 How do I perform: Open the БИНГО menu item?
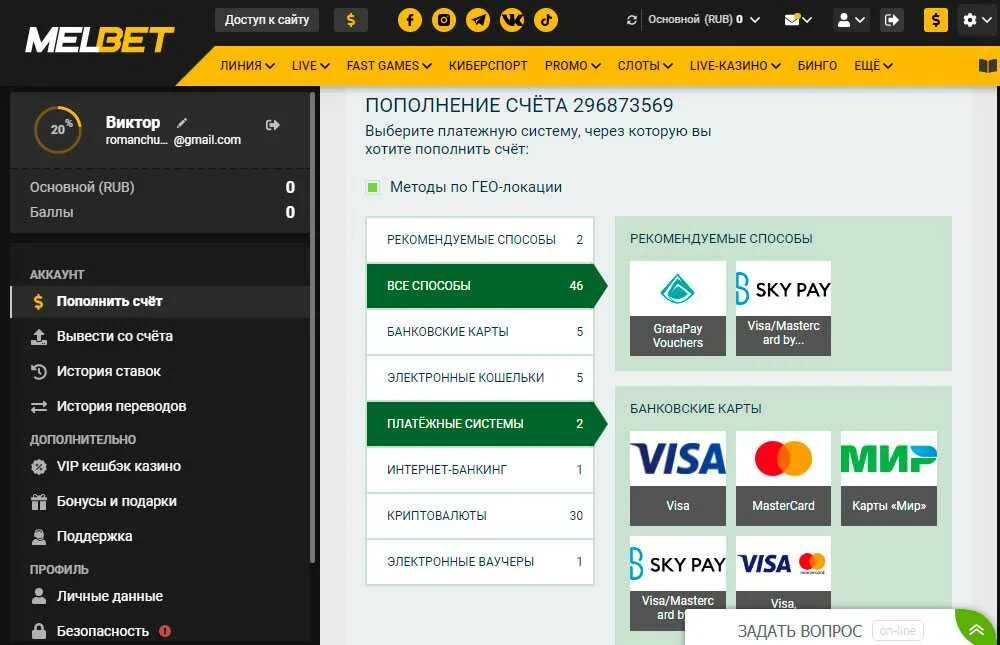click(x=817, y=66)
